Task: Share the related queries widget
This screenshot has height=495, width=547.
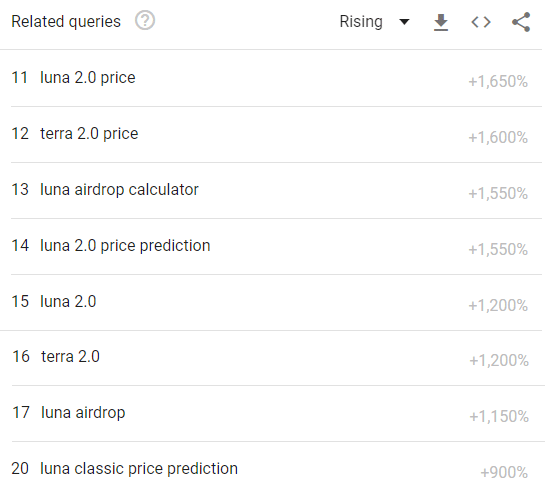Action: click(x=521, y=22)
